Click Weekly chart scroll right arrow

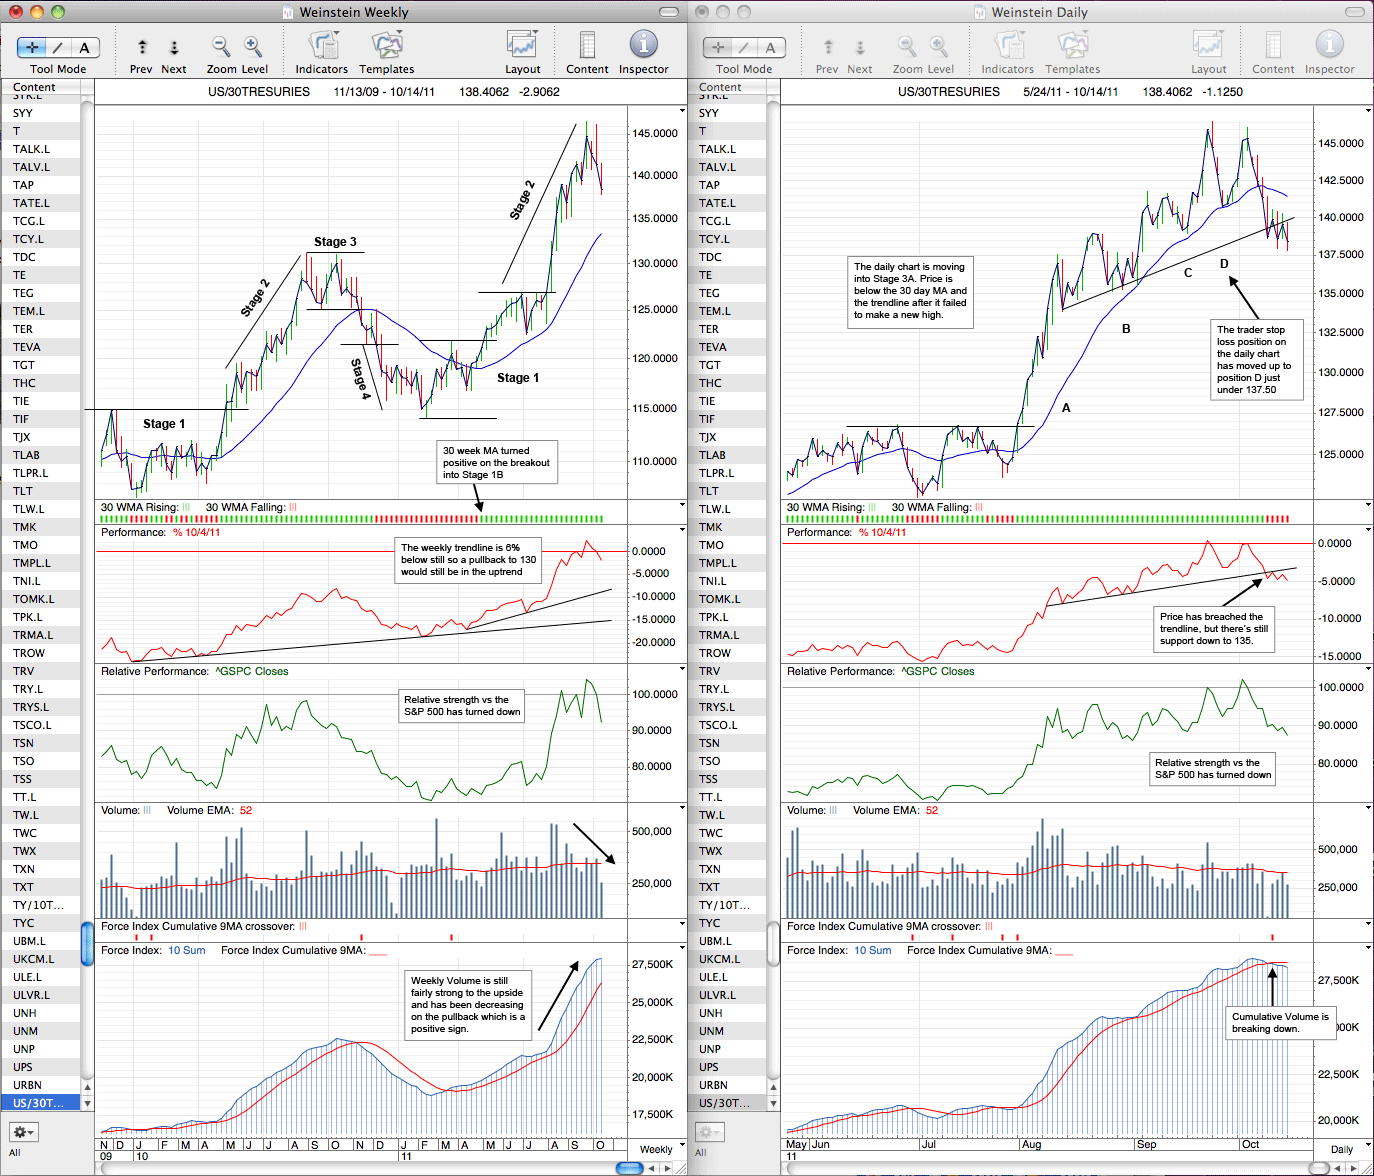[669, 1167]
